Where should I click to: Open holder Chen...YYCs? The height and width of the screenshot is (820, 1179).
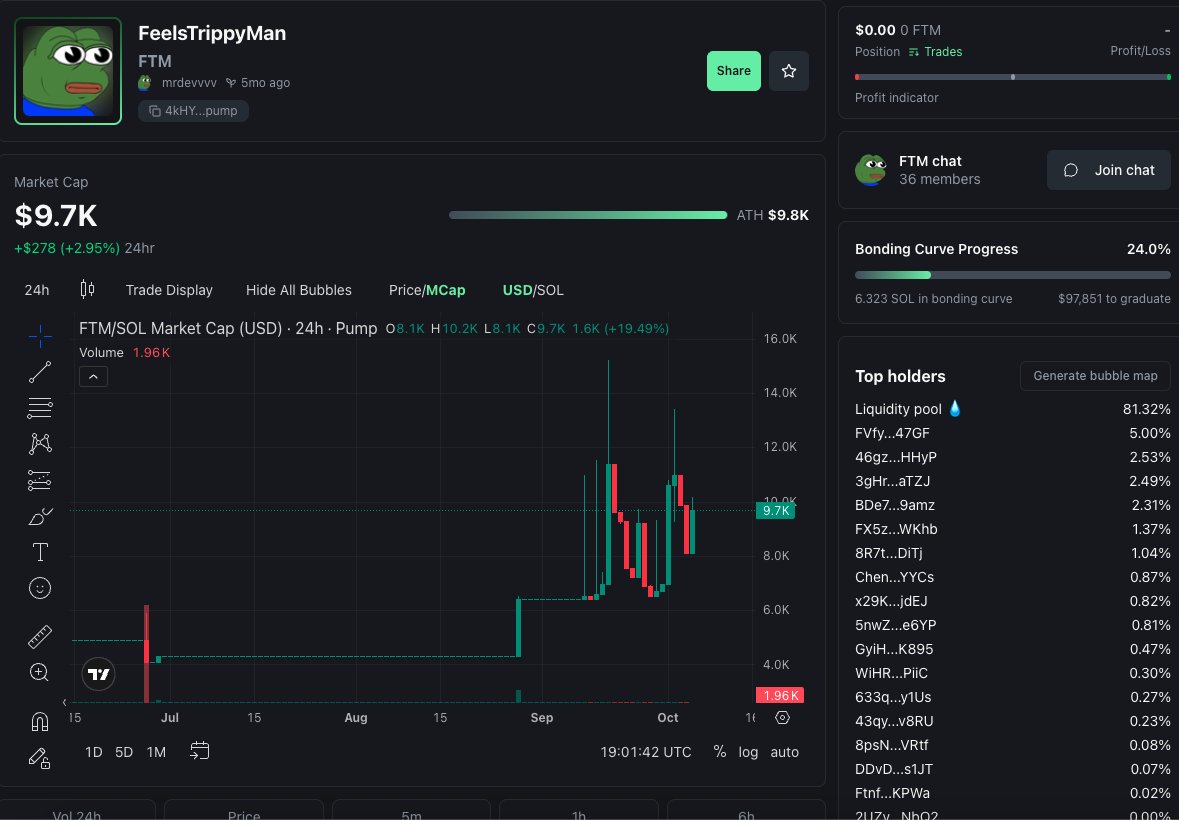click(x=895, y=577)
